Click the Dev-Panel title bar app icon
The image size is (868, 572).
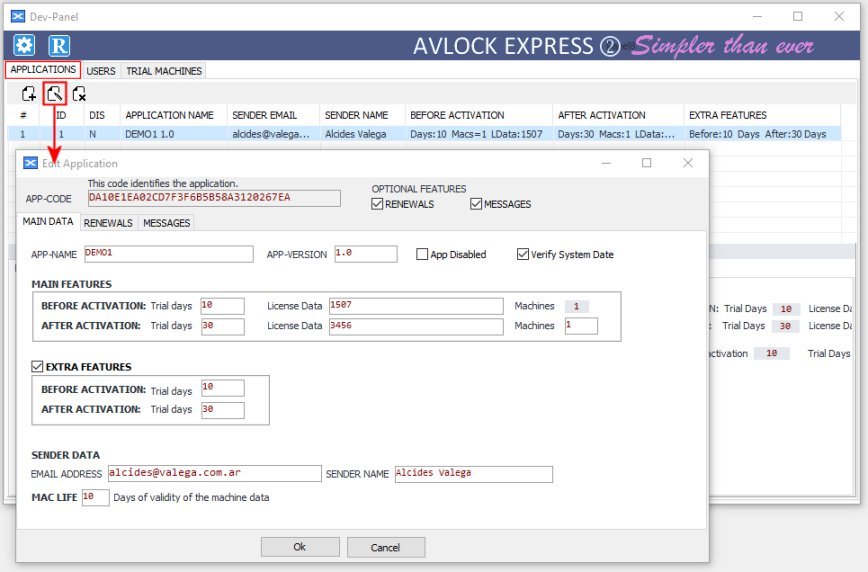(18, 16)
